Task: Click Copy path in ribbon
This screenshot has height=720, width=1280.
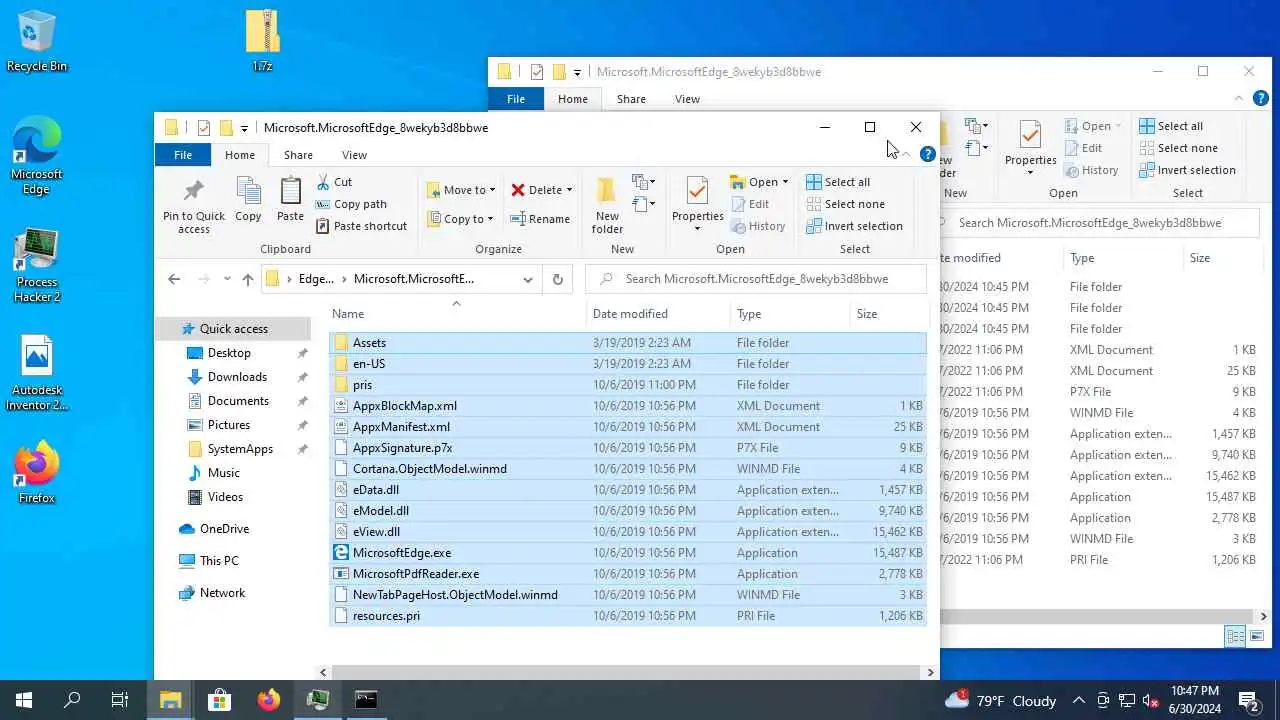Action: point(351,204)
